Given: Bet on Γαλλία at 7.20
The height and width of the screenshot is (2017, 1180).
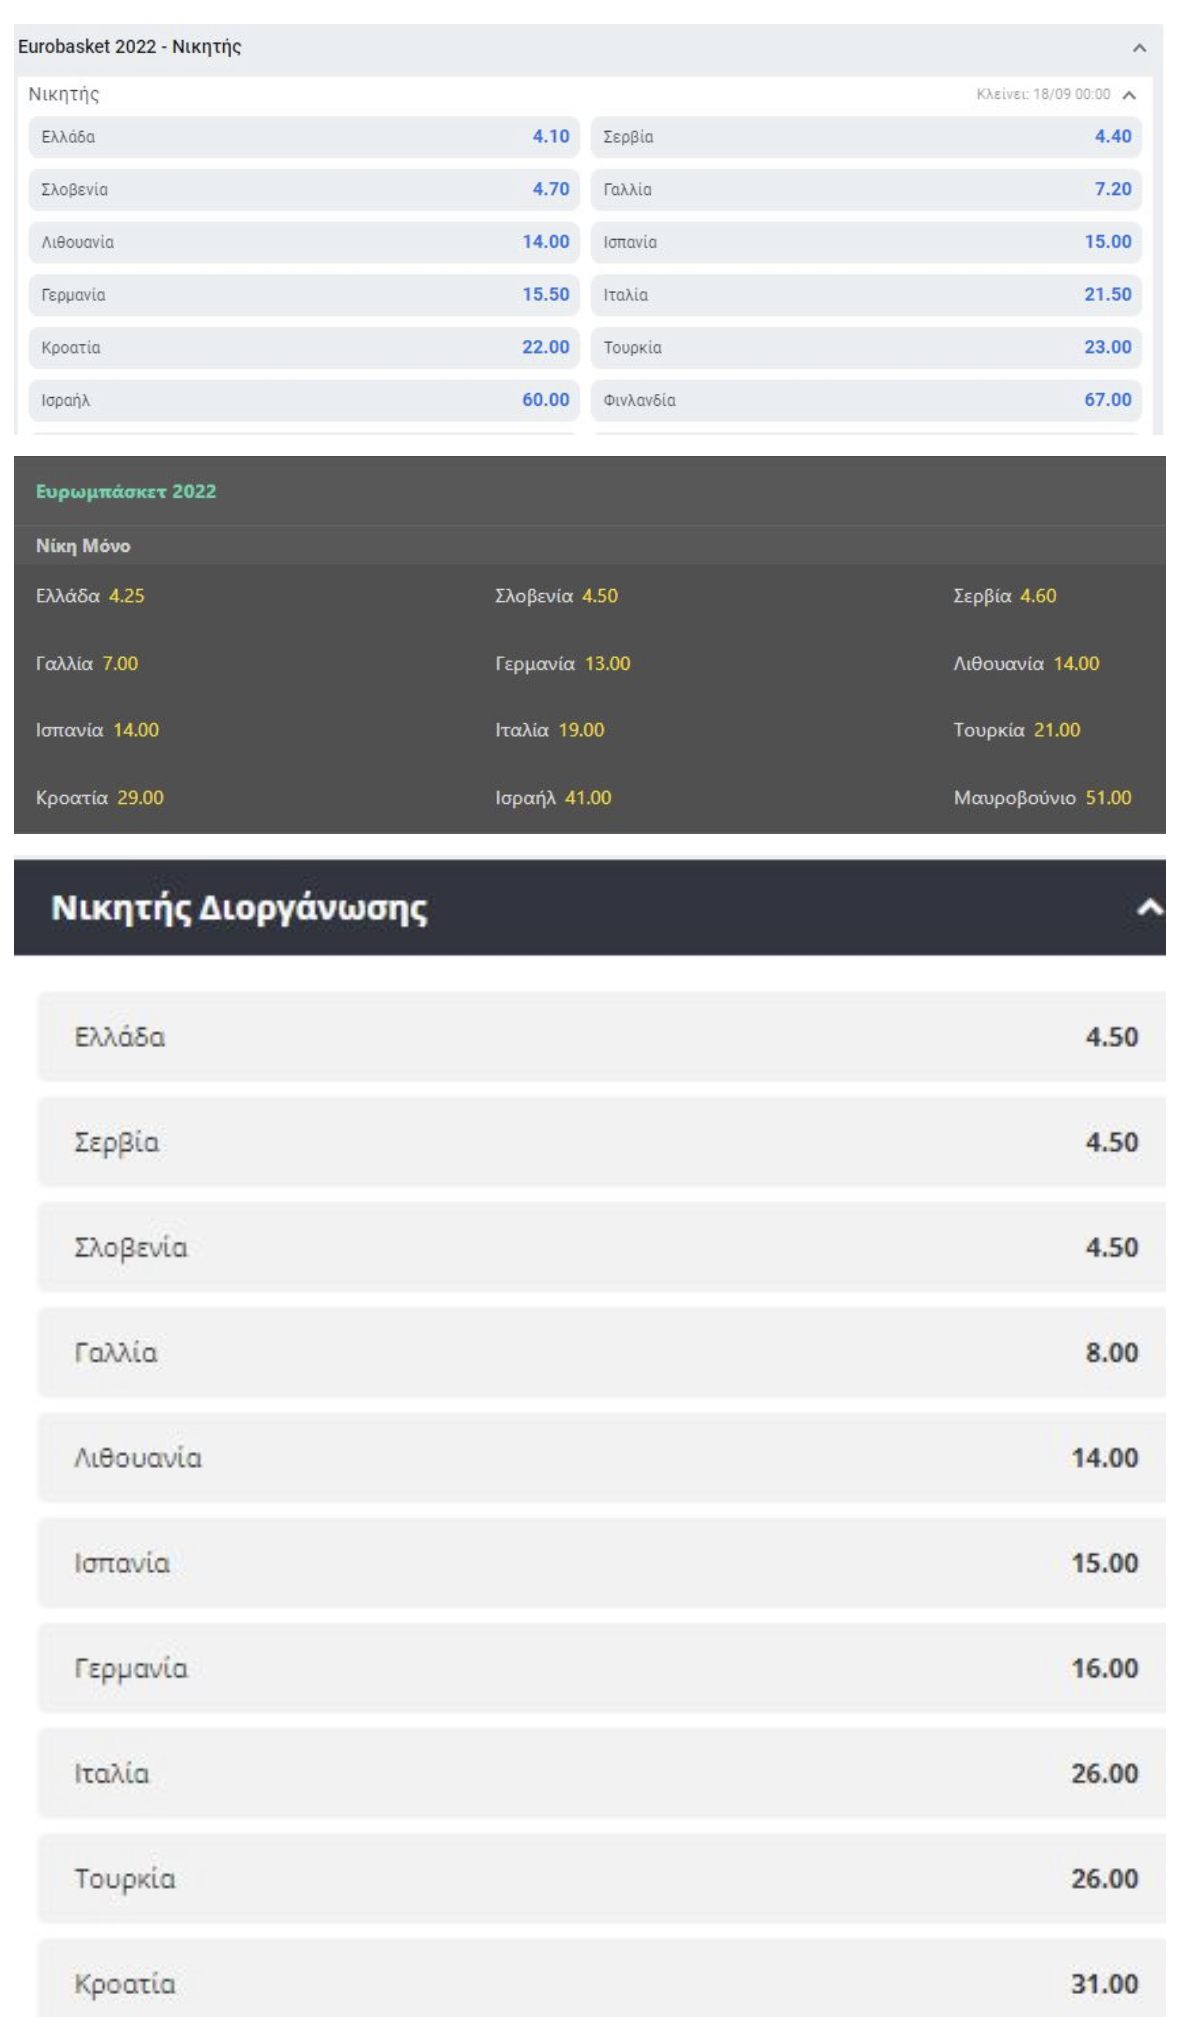Looking at the screenshot, I should point(866,189).
